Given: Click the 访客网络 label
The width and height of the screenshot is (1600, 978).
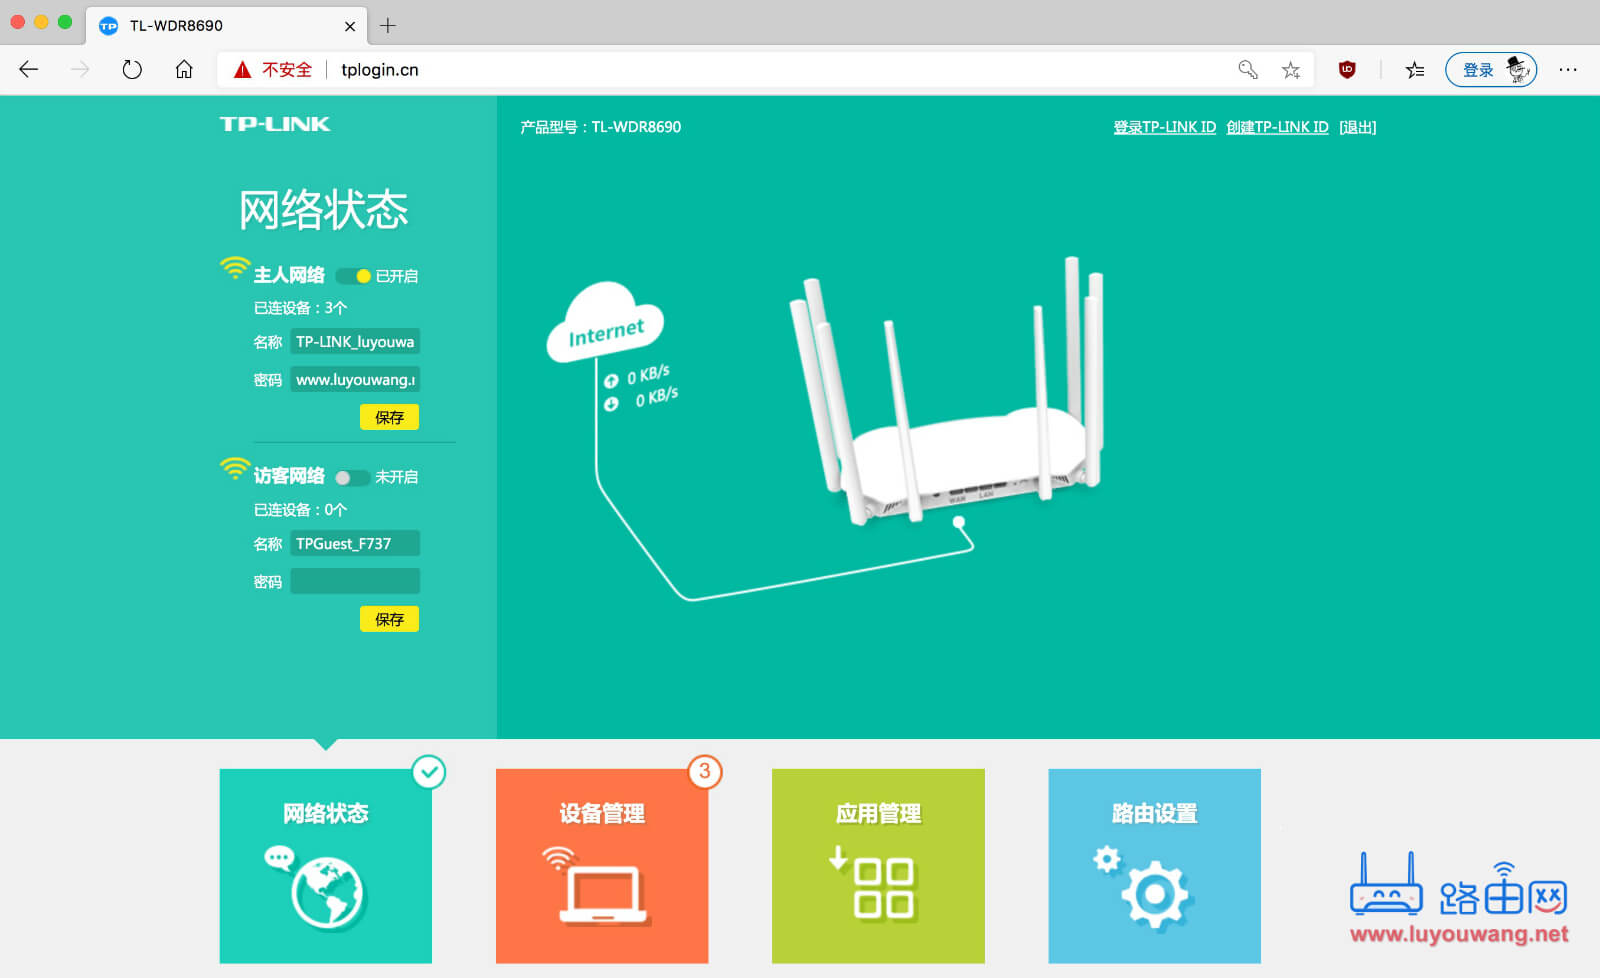Looking at the screenshot, I should (x=289, y=476).
